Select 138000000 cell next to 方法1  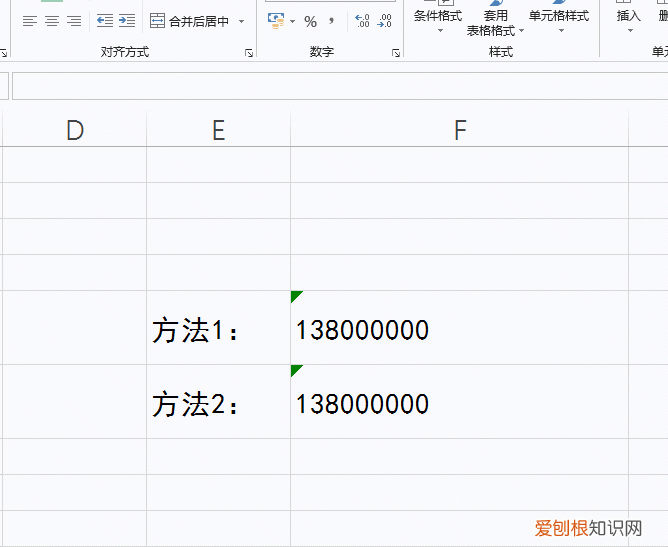(x=460, y=328)
